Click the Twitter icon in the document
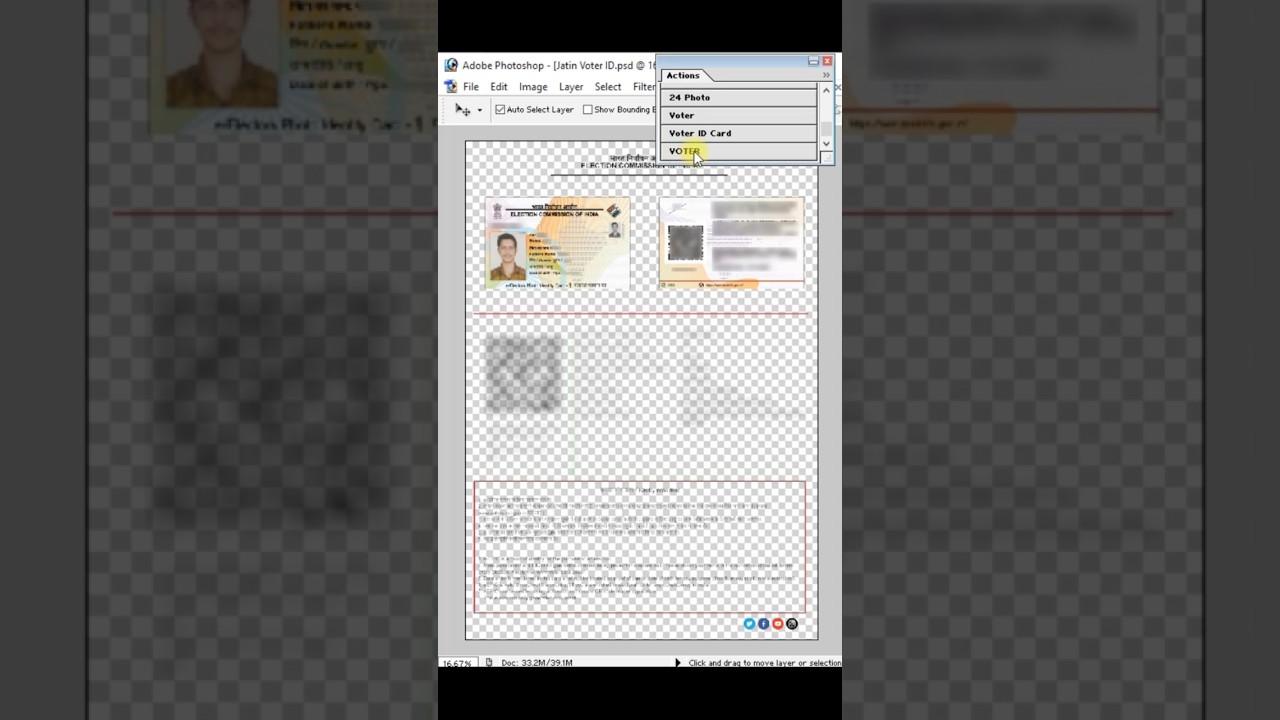Viewport: 1280px width, 720px height. (x=749, y=624)
